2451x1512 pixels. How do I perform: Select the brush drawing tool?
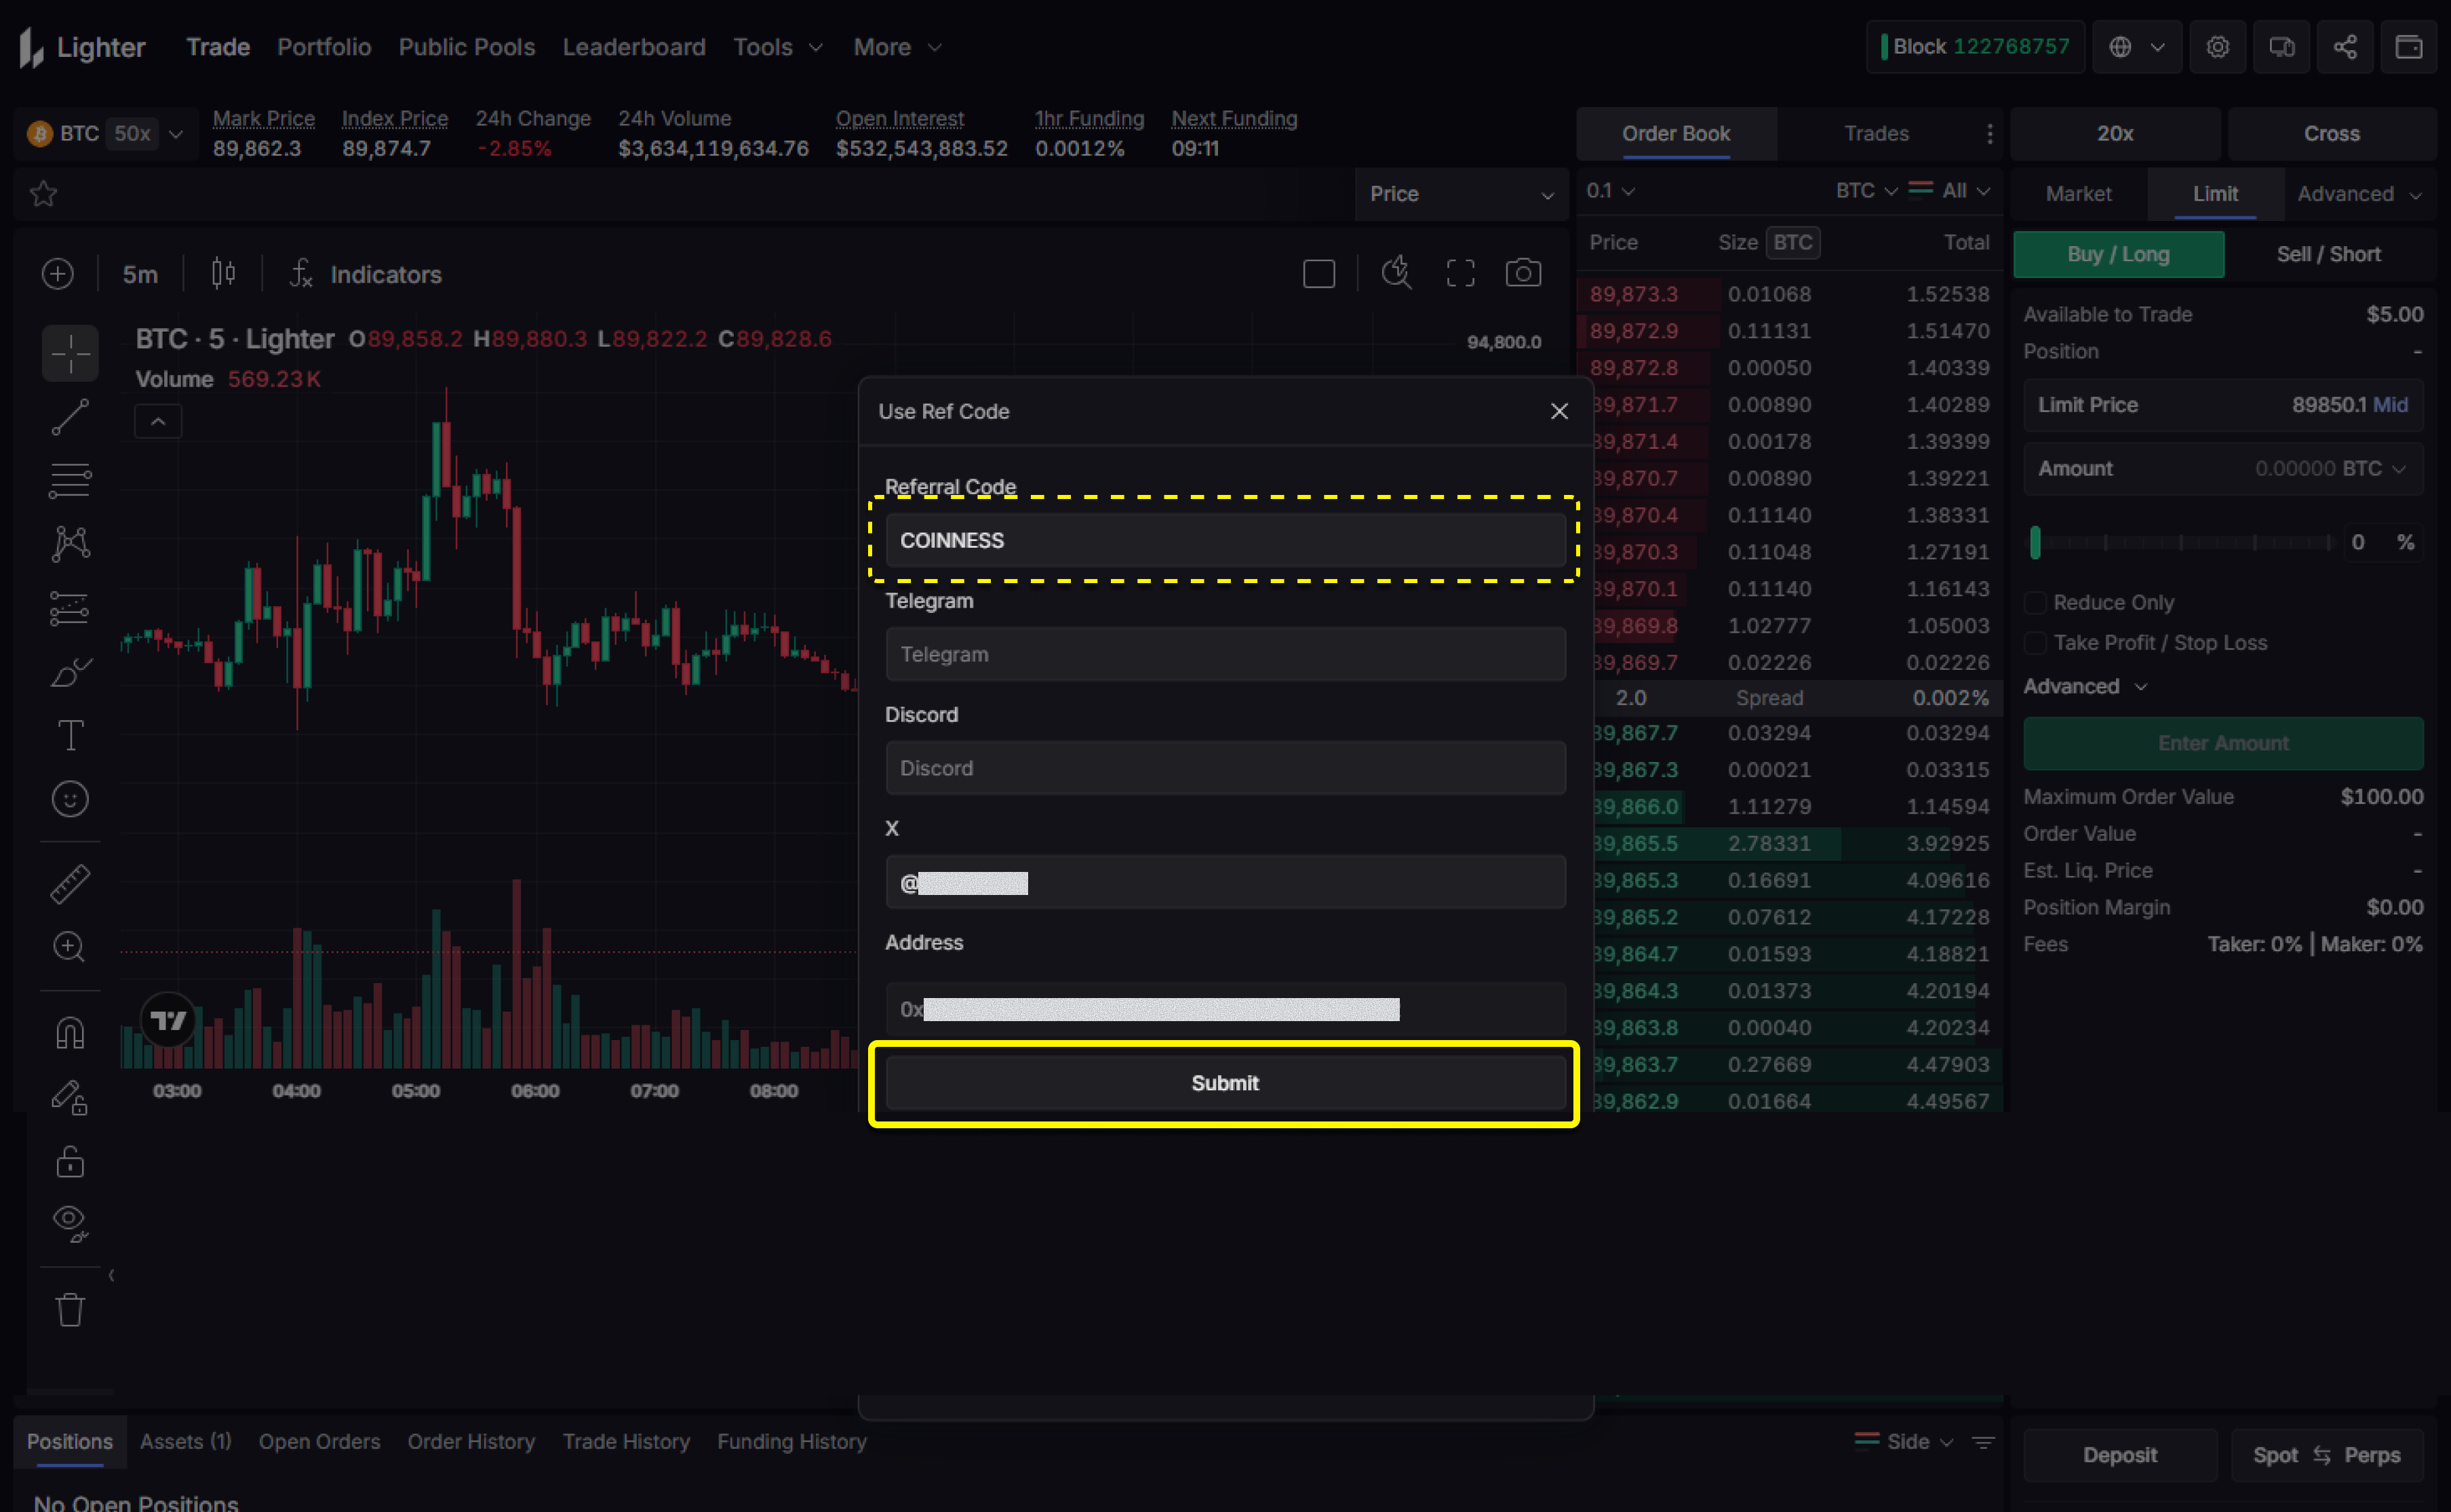70,672
